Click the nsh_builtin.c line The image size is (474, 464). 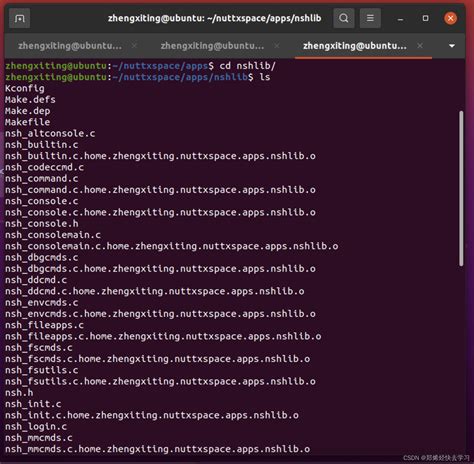tap(42, 145)
